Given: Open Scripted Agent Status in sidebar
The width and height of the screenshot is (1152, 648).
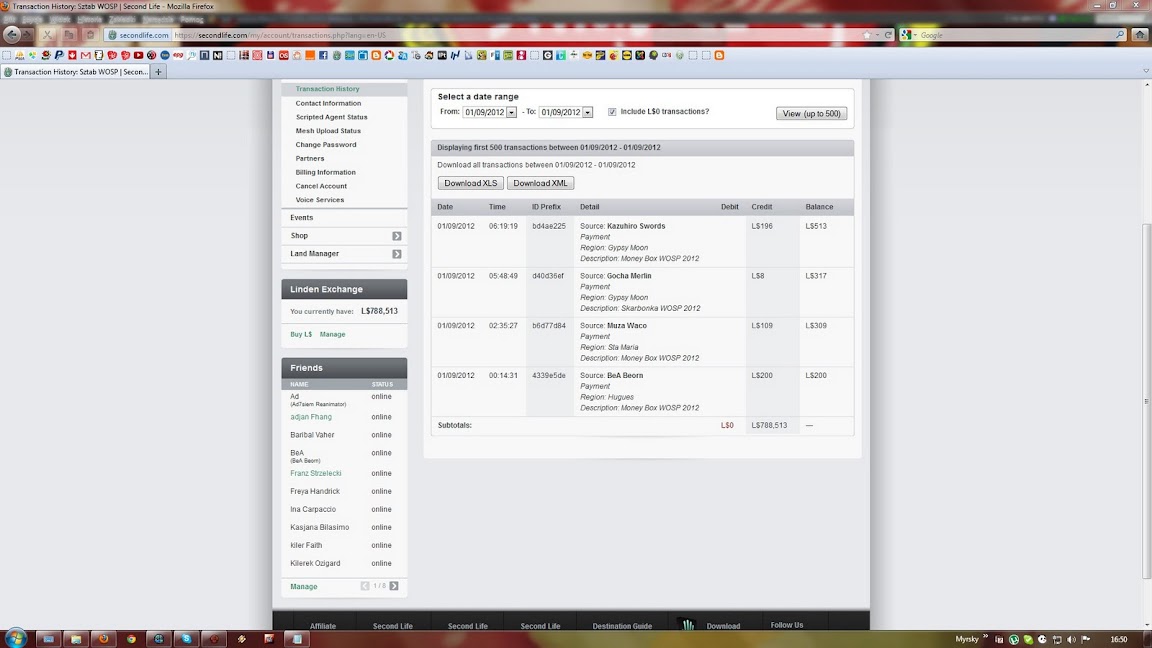Looking at the screenshot, I should point(331,117).
